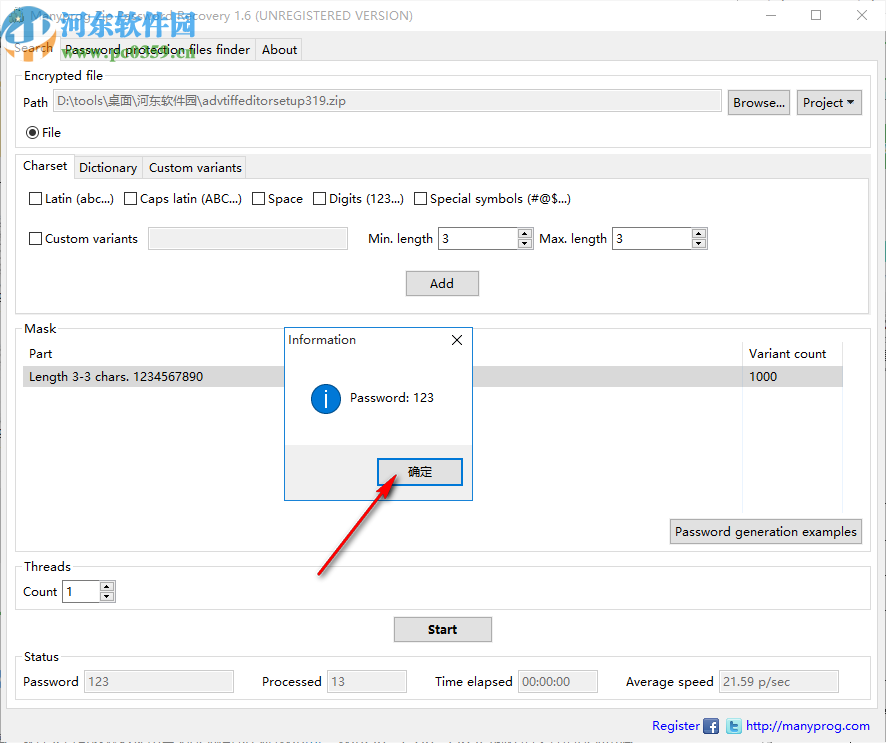The image size is (886, 743).
Task: Increase Min. length with the up arrow
Action: [524, 233]
